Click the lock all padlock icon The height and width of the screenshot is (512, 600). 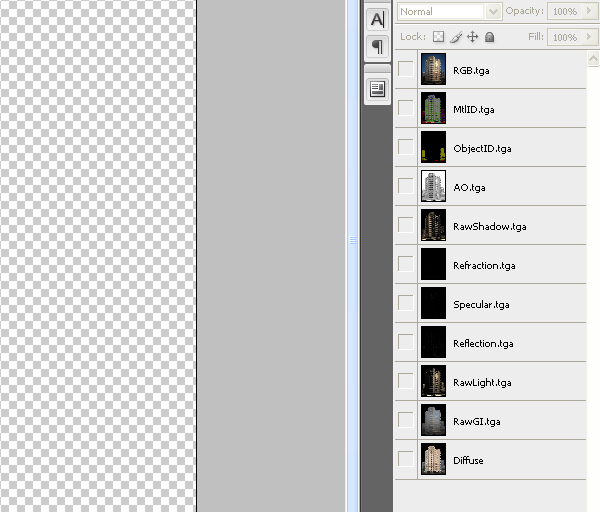489,37
